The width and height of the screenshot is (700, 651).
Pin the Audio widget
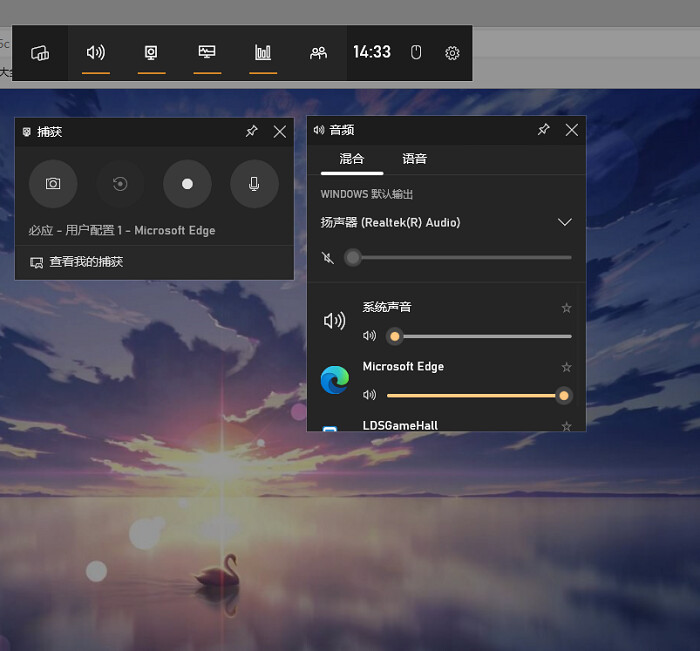[x=544, y=130]
